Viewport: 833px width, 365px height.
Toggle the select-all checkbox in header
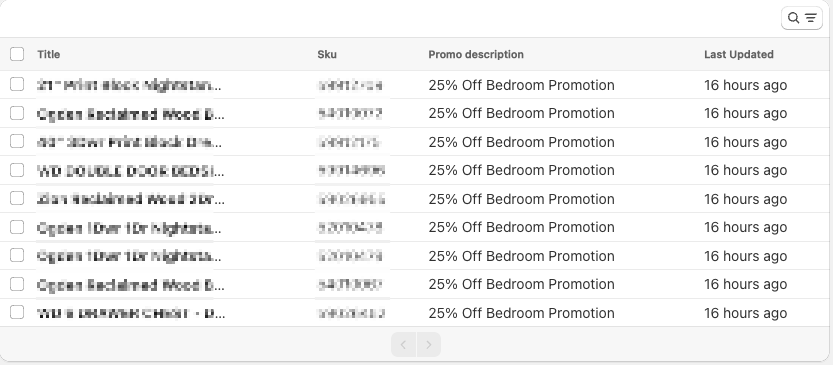pyautogui.click(x=17, y=54)
